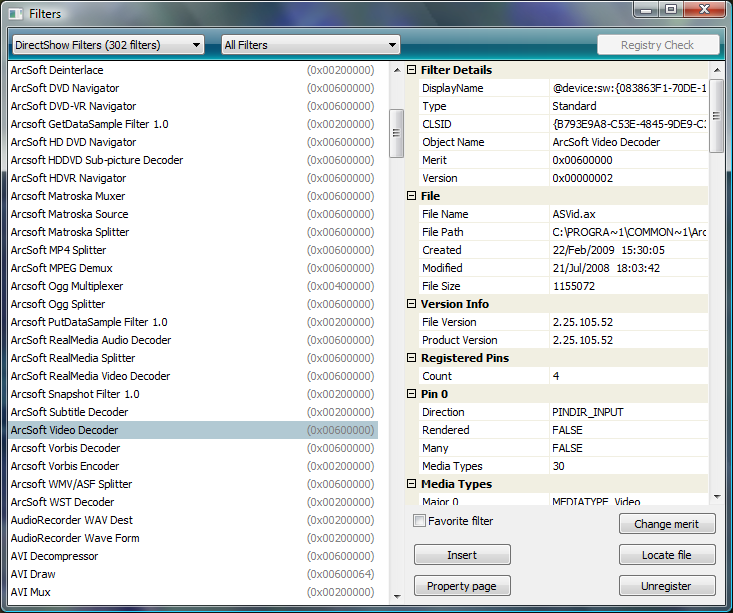Enable the Favorite filter checkbox

click(x=420, y=521)
